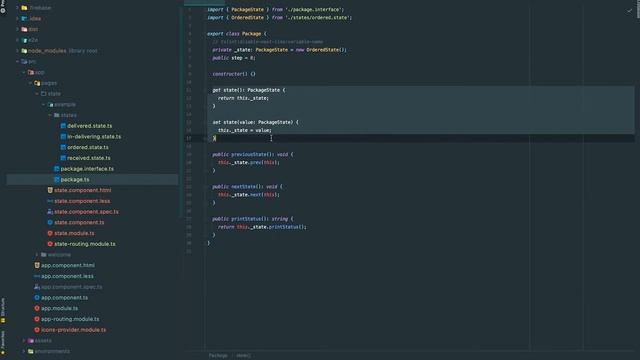Click the file icon of package.interface.ts
This screenshot has width=640, height=360.
[57, 169]
